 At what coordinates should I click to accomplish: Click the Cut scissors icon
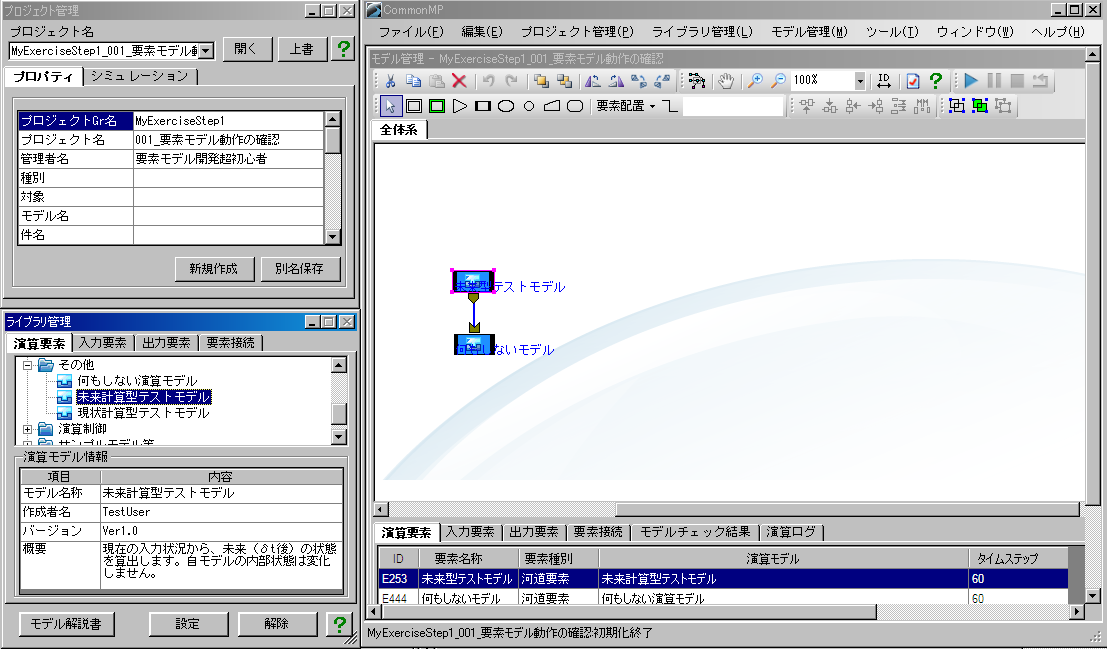(390, 81)
